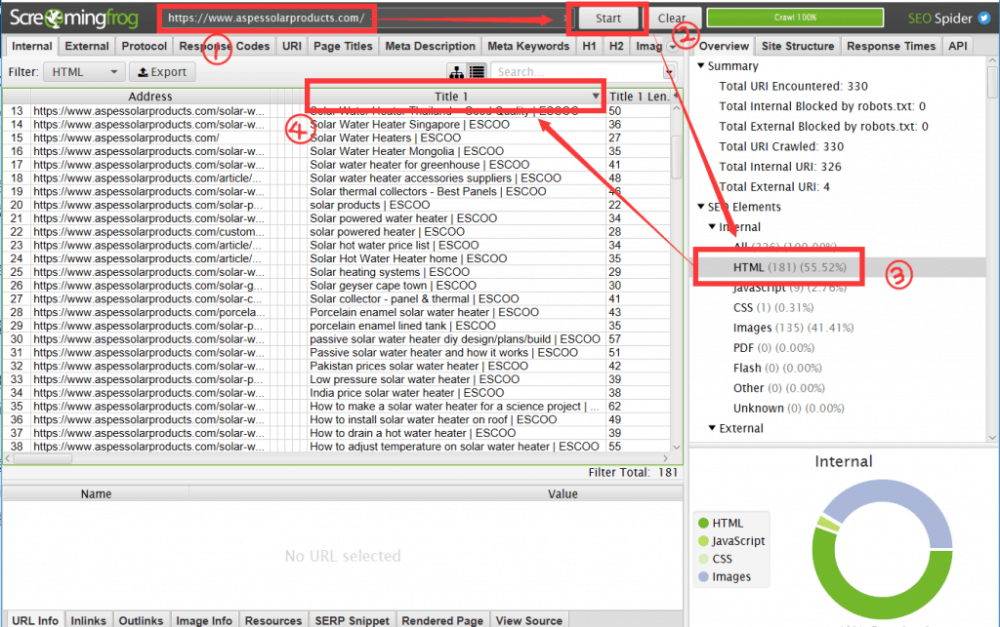Click the HTML legend color swatch
Image resolution: width=1000 pixels, height=627 pixels.
[x=703, y=523]
